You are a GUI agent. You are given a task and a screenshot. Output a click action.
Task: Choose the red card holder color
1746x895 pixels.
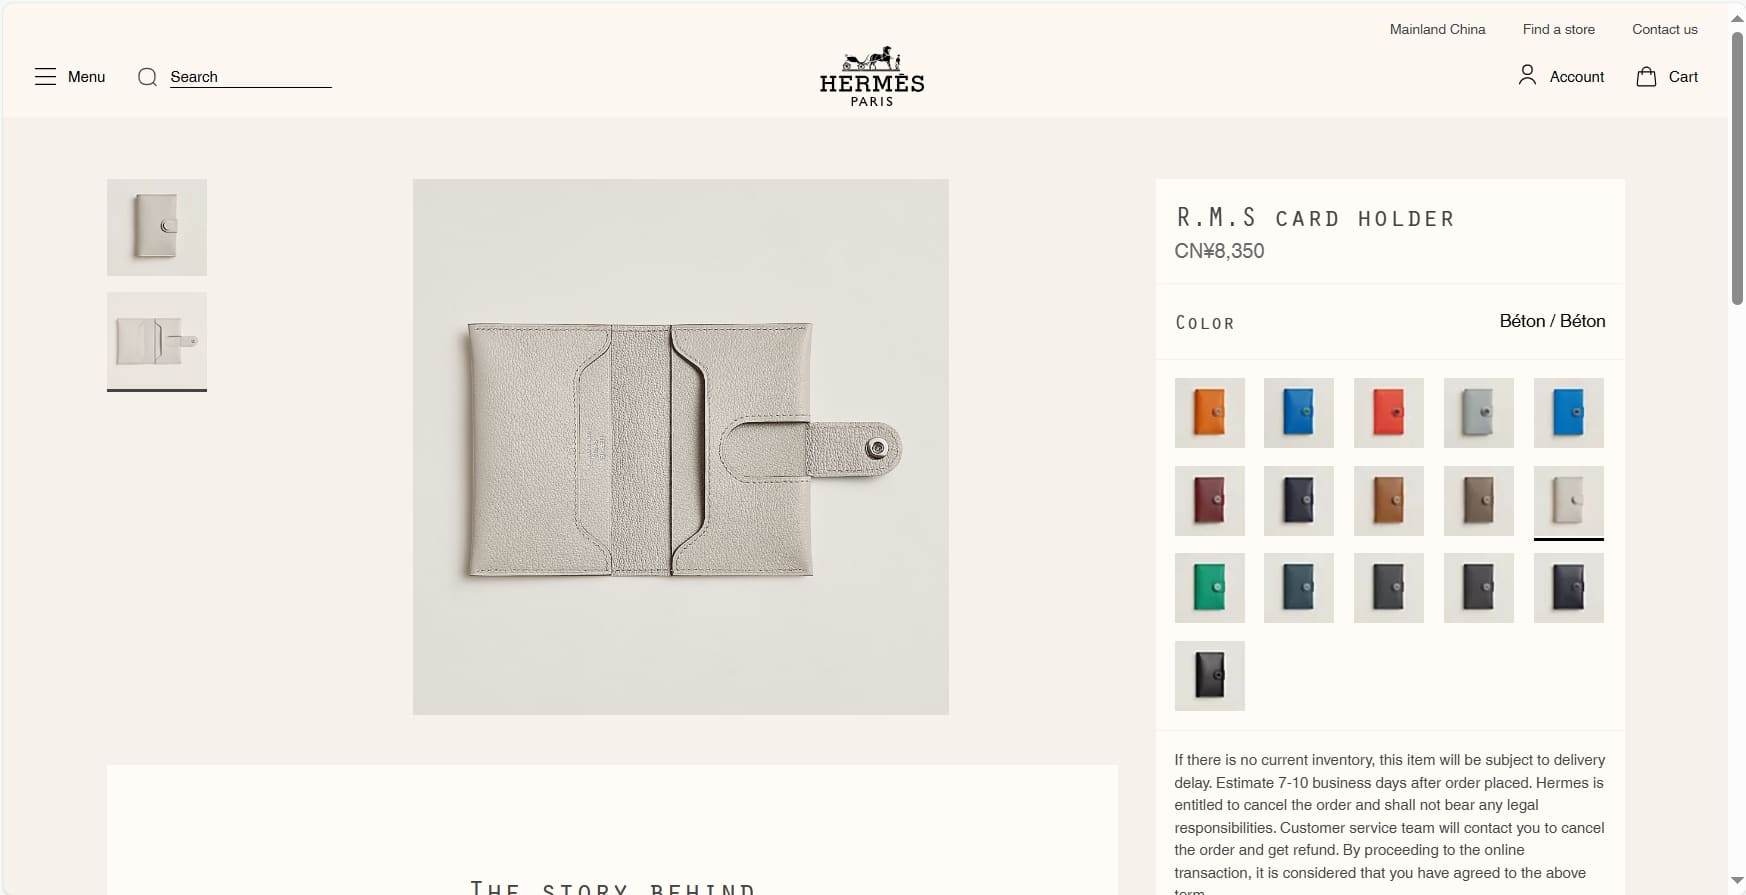pyautogui.click(x=1388, y=412)
